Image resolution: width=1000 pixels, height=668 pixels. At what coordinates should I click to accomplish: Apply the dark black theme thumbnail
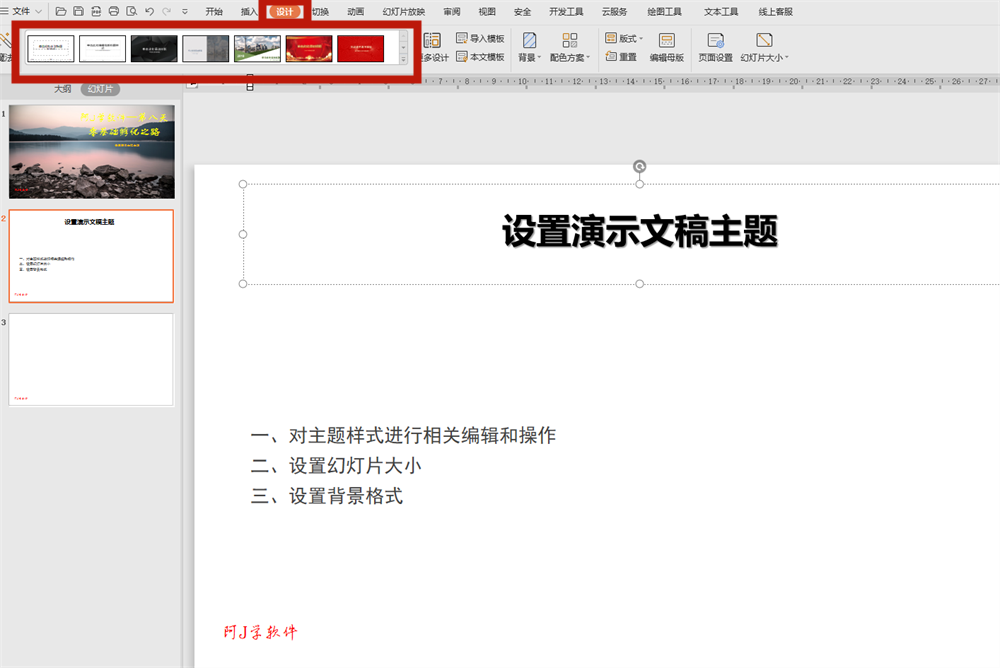154,48
